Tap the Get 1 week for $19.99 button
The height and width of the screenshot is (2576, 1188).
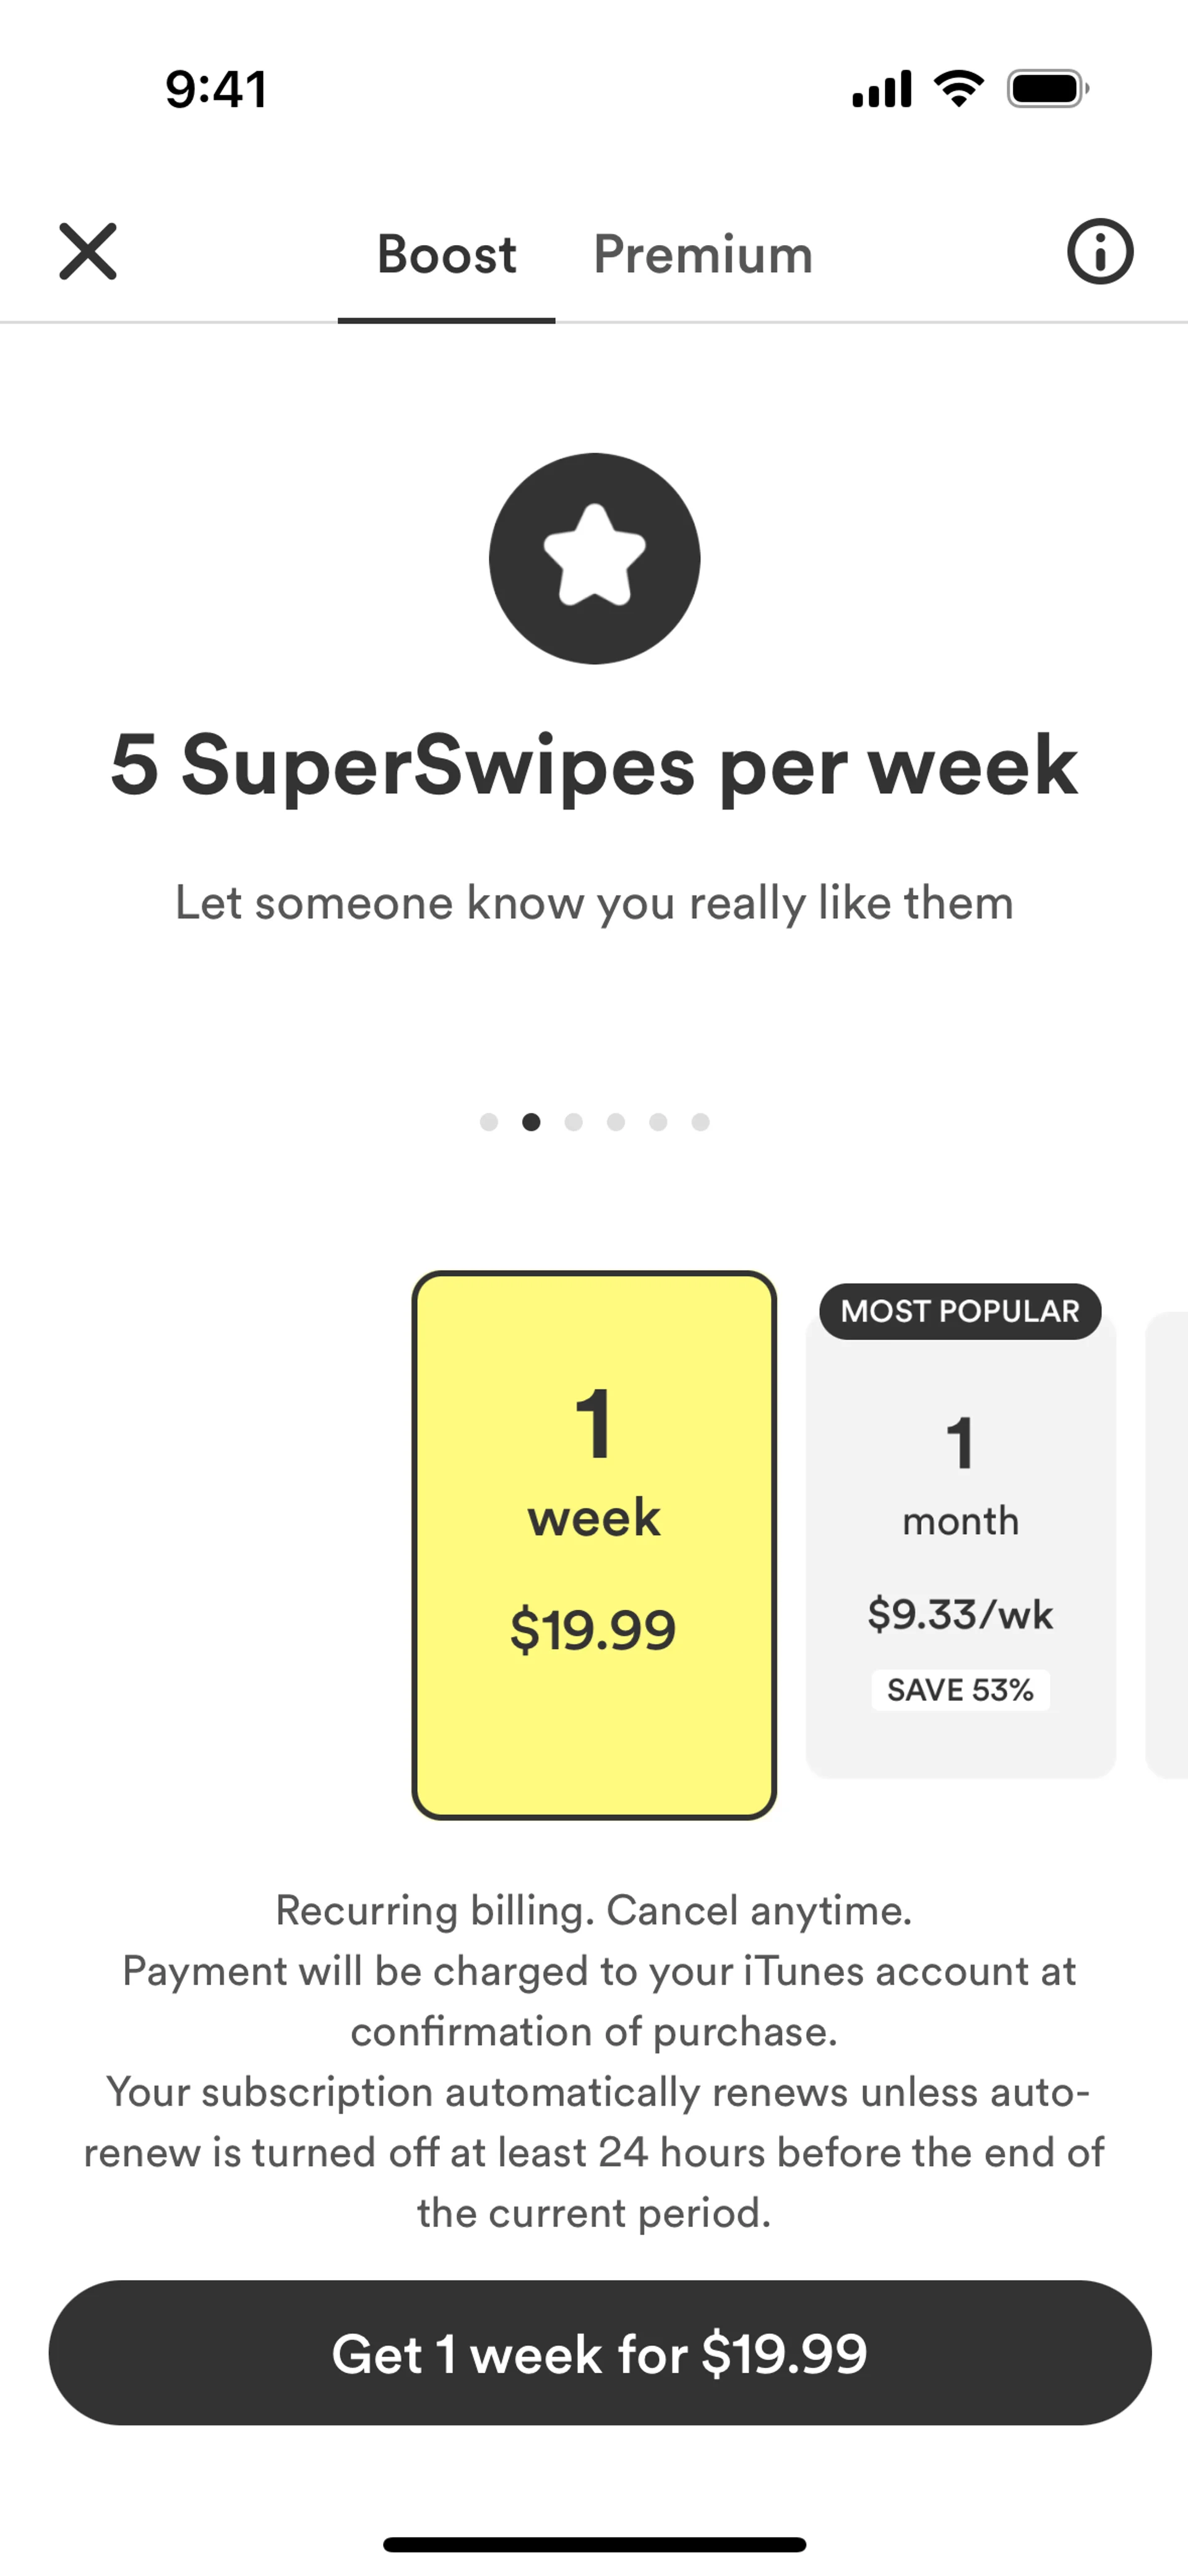pos(600,2352)
